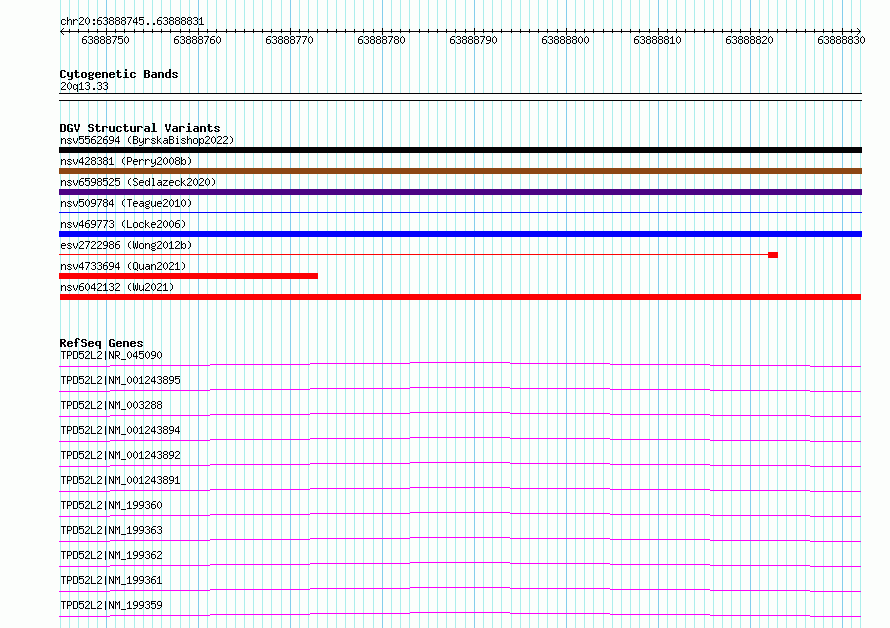
Task: Click ruler position label 63888770
Action: pyautogui.click(x=289, y=40)
